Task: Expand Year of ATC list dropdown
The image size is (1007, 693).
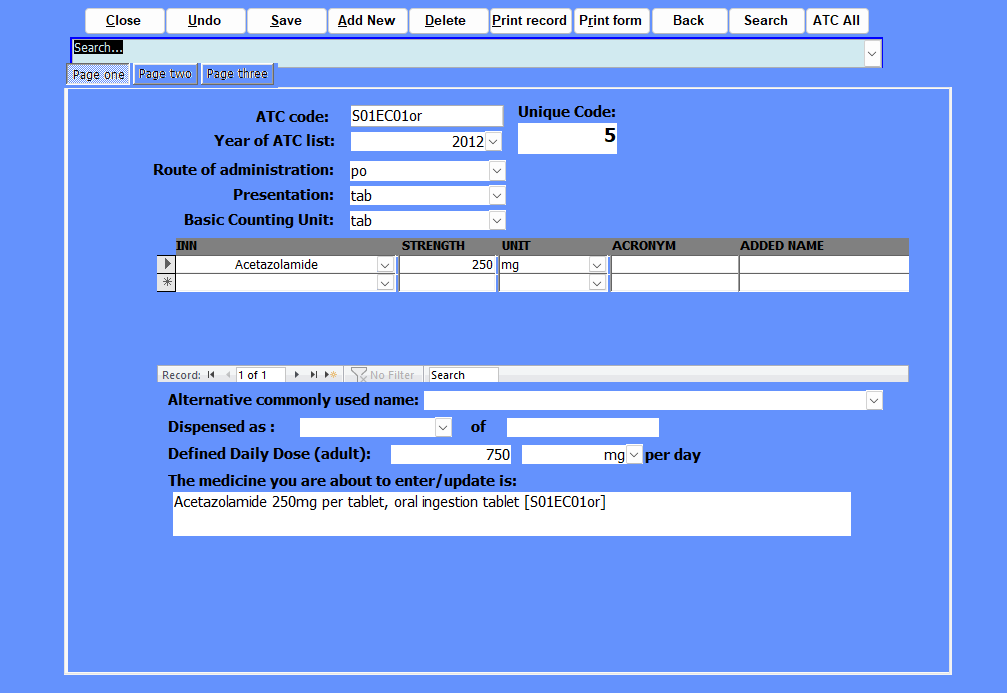Action: click(x=493, y=142)
